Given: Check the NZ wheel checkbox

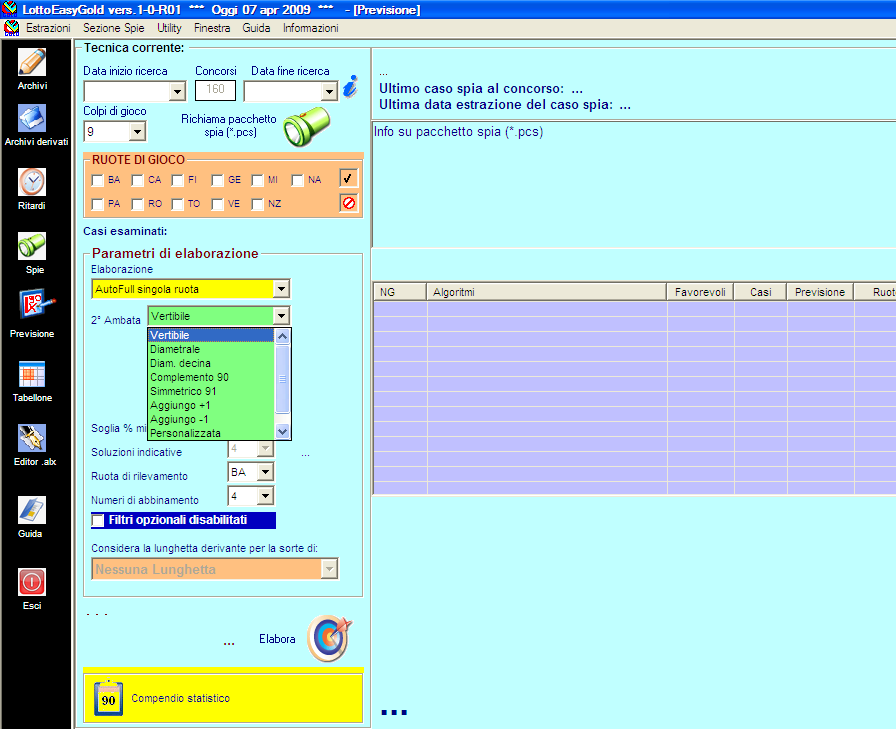Looking at the screenshot, I should click(258, 205).
